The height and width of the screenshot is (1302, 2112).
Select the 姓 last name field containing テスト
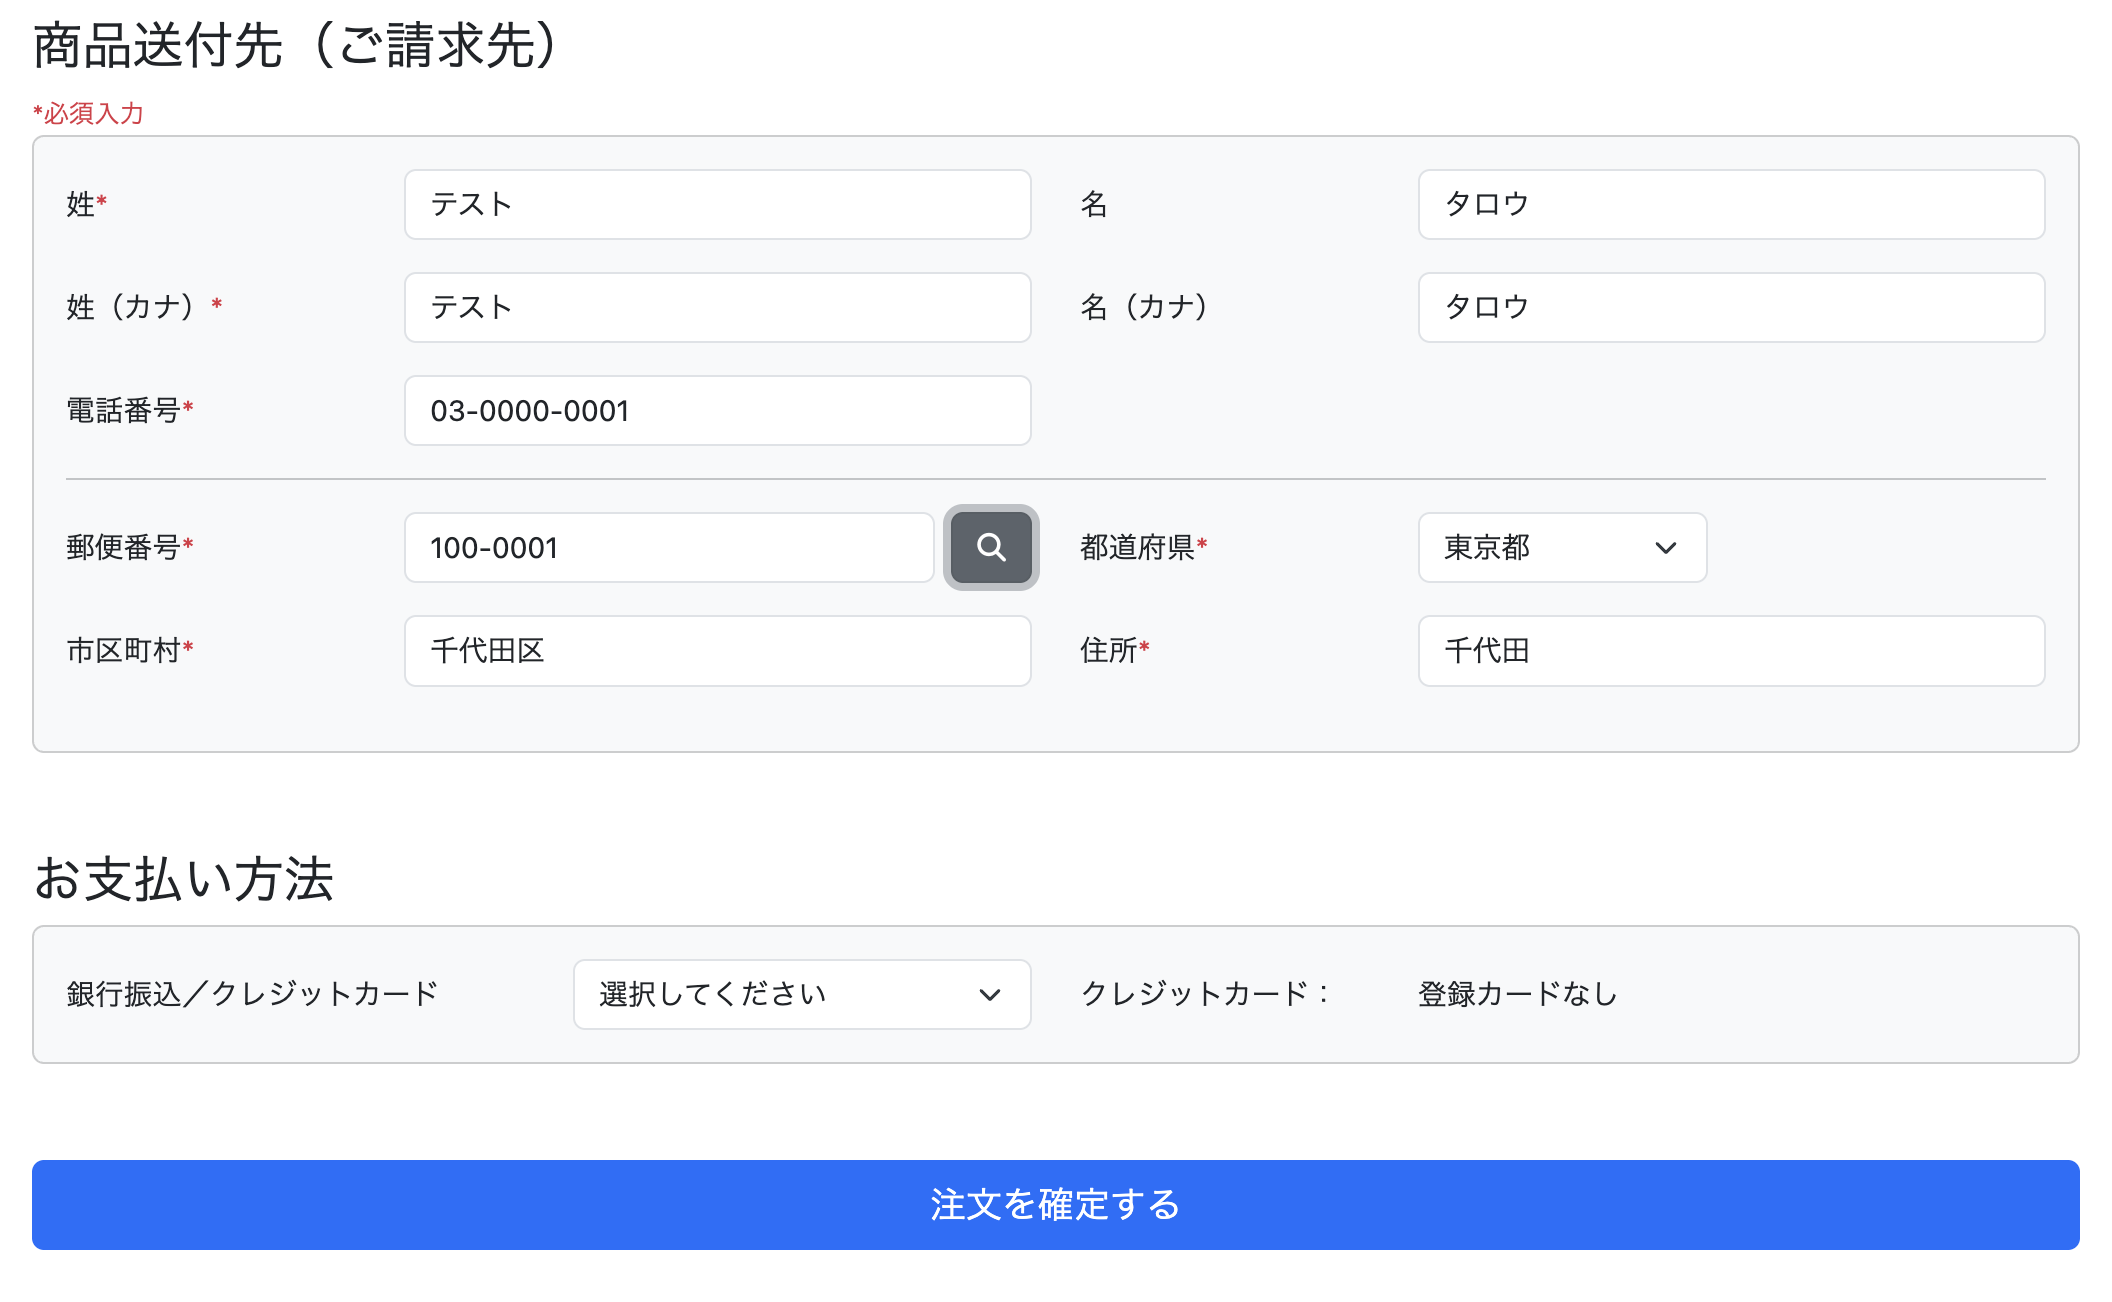coord(716,204)
